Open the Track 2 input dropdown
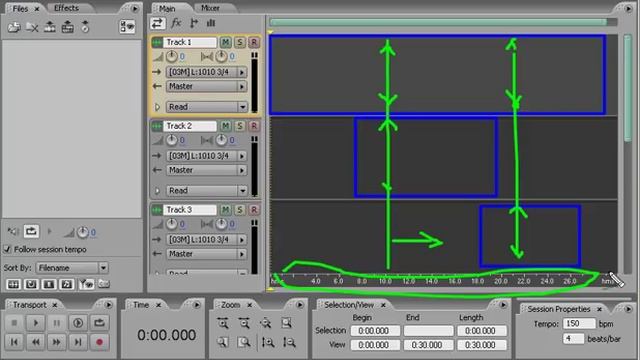 207,156
